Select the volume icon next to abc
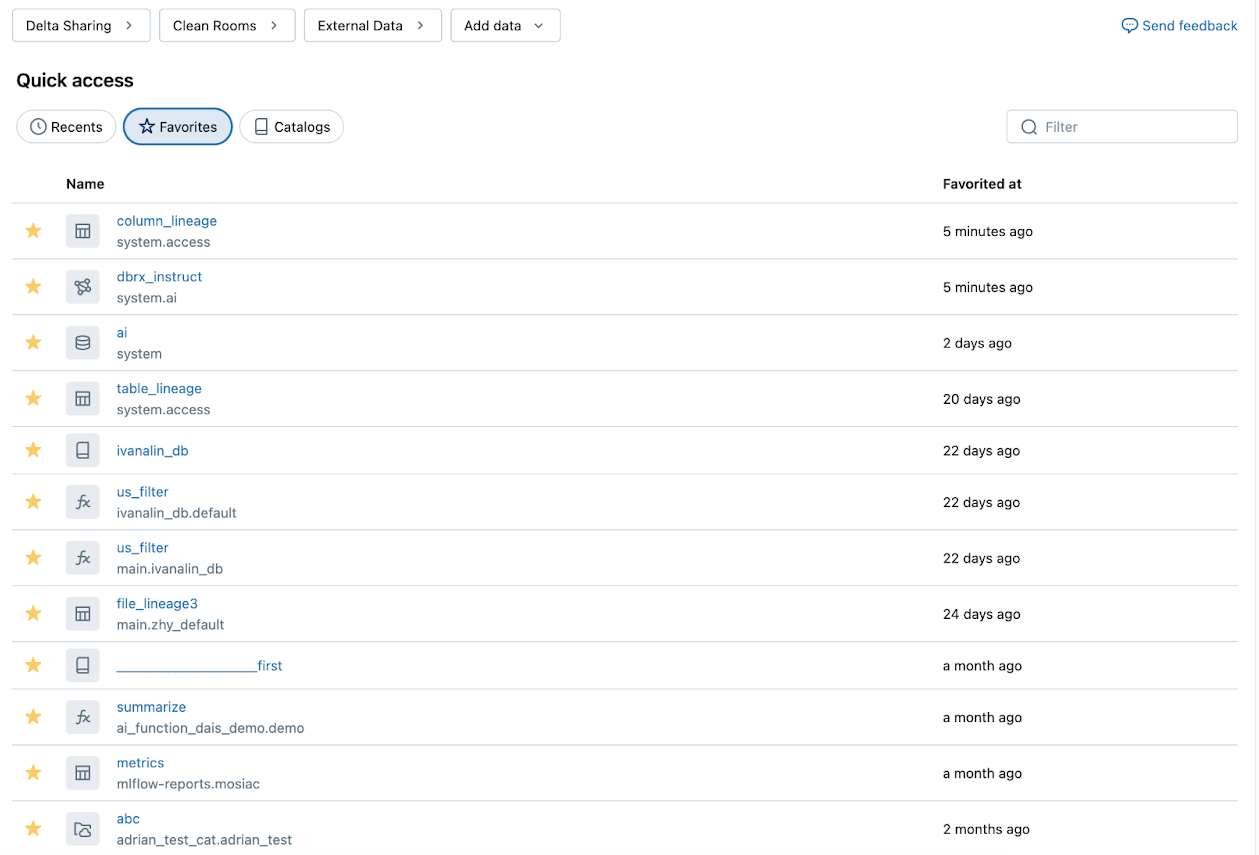The width and height of the screenshot is (1259, 855). 83,829
